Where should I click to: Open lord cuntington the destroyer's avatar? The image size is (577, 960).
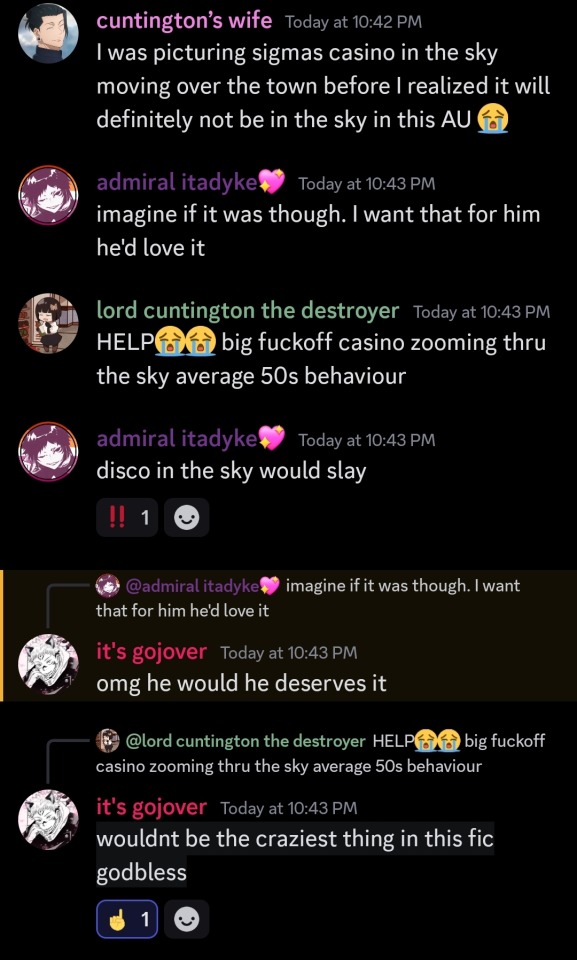[48, 323]
